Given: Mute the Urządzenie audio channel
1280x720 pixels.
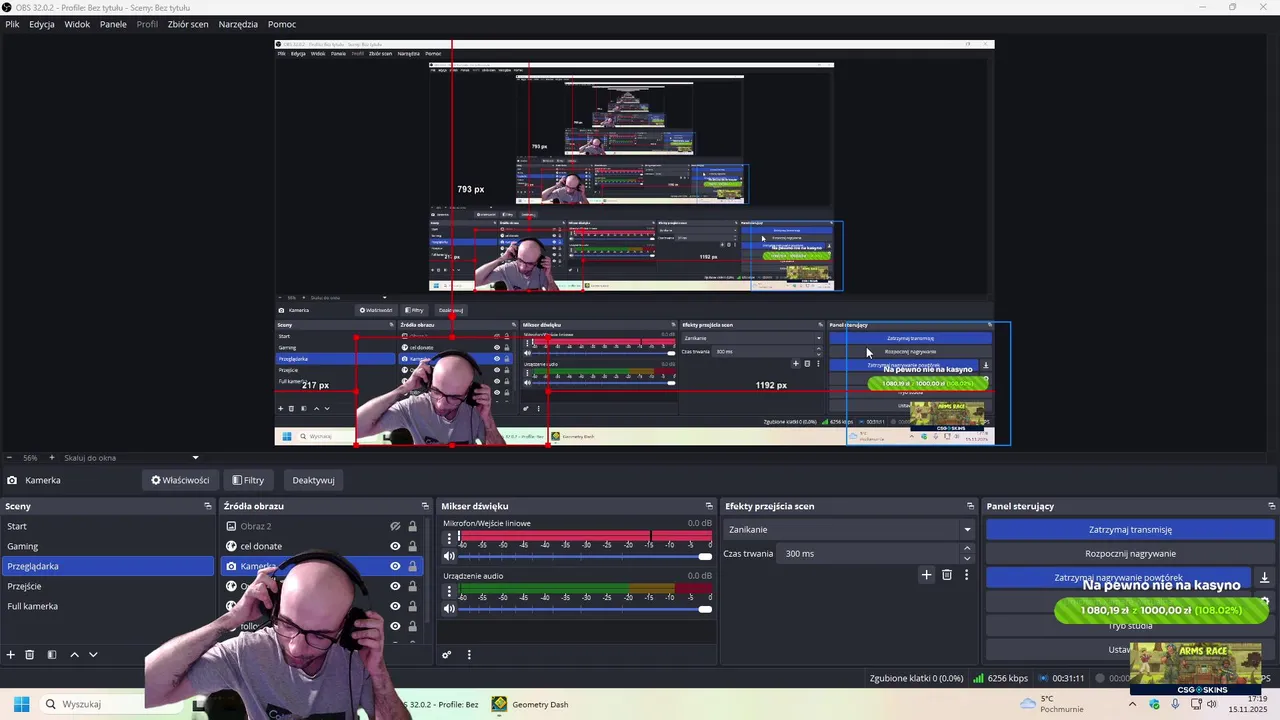Looking at the screenshot, I should [x=449, y=608].
